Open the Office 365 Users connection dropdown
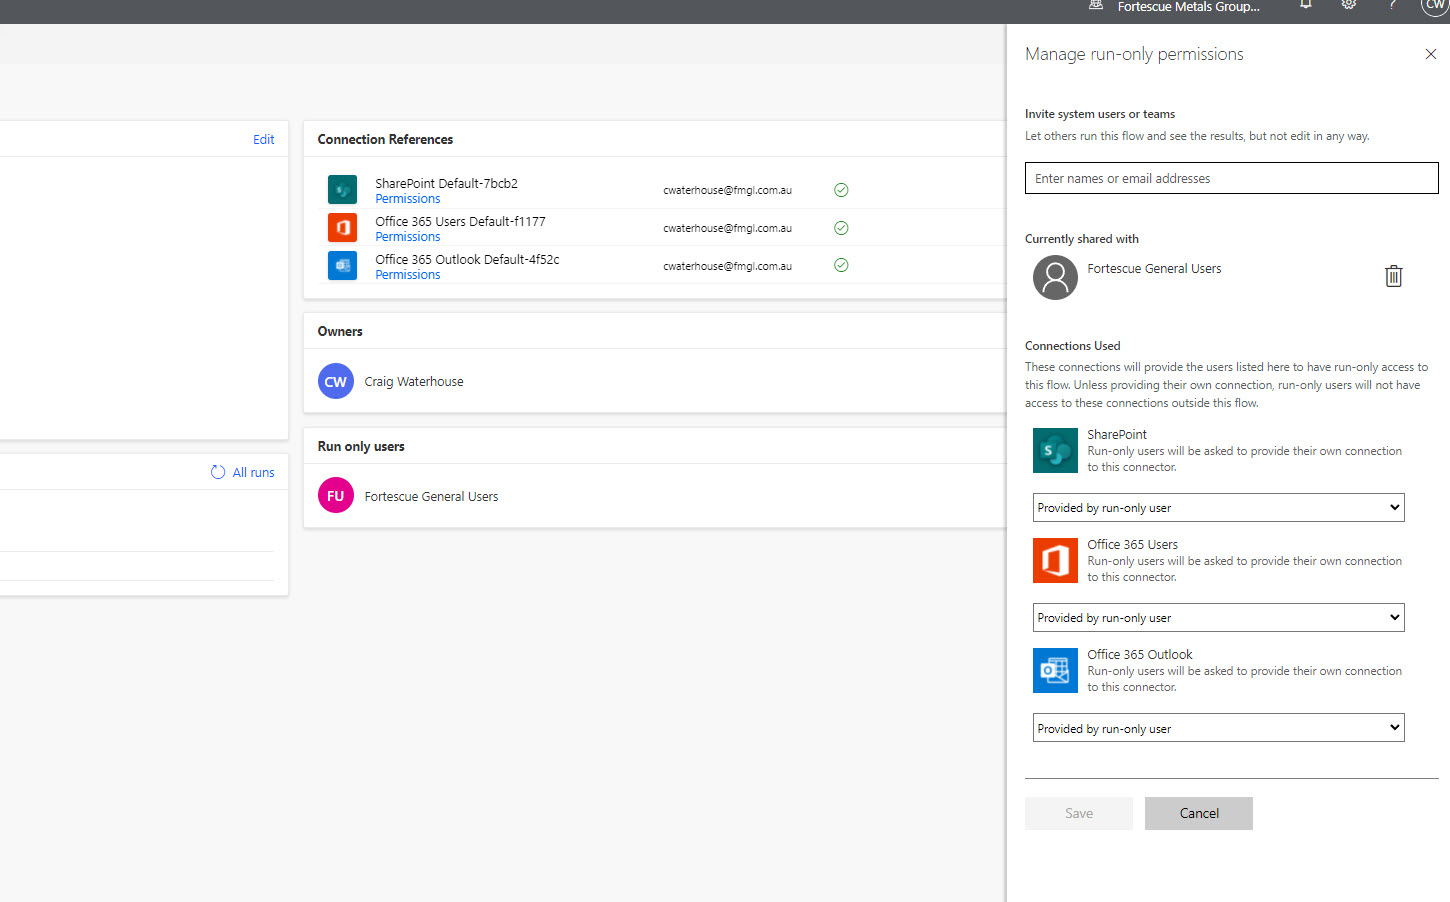Screen dimensions: 1450x902 click(x=1218, y=617)
